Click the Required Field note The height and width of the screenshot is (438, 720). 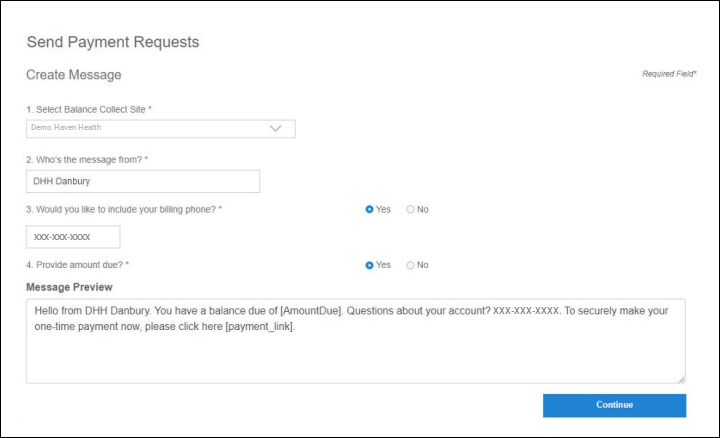[669, 74]
